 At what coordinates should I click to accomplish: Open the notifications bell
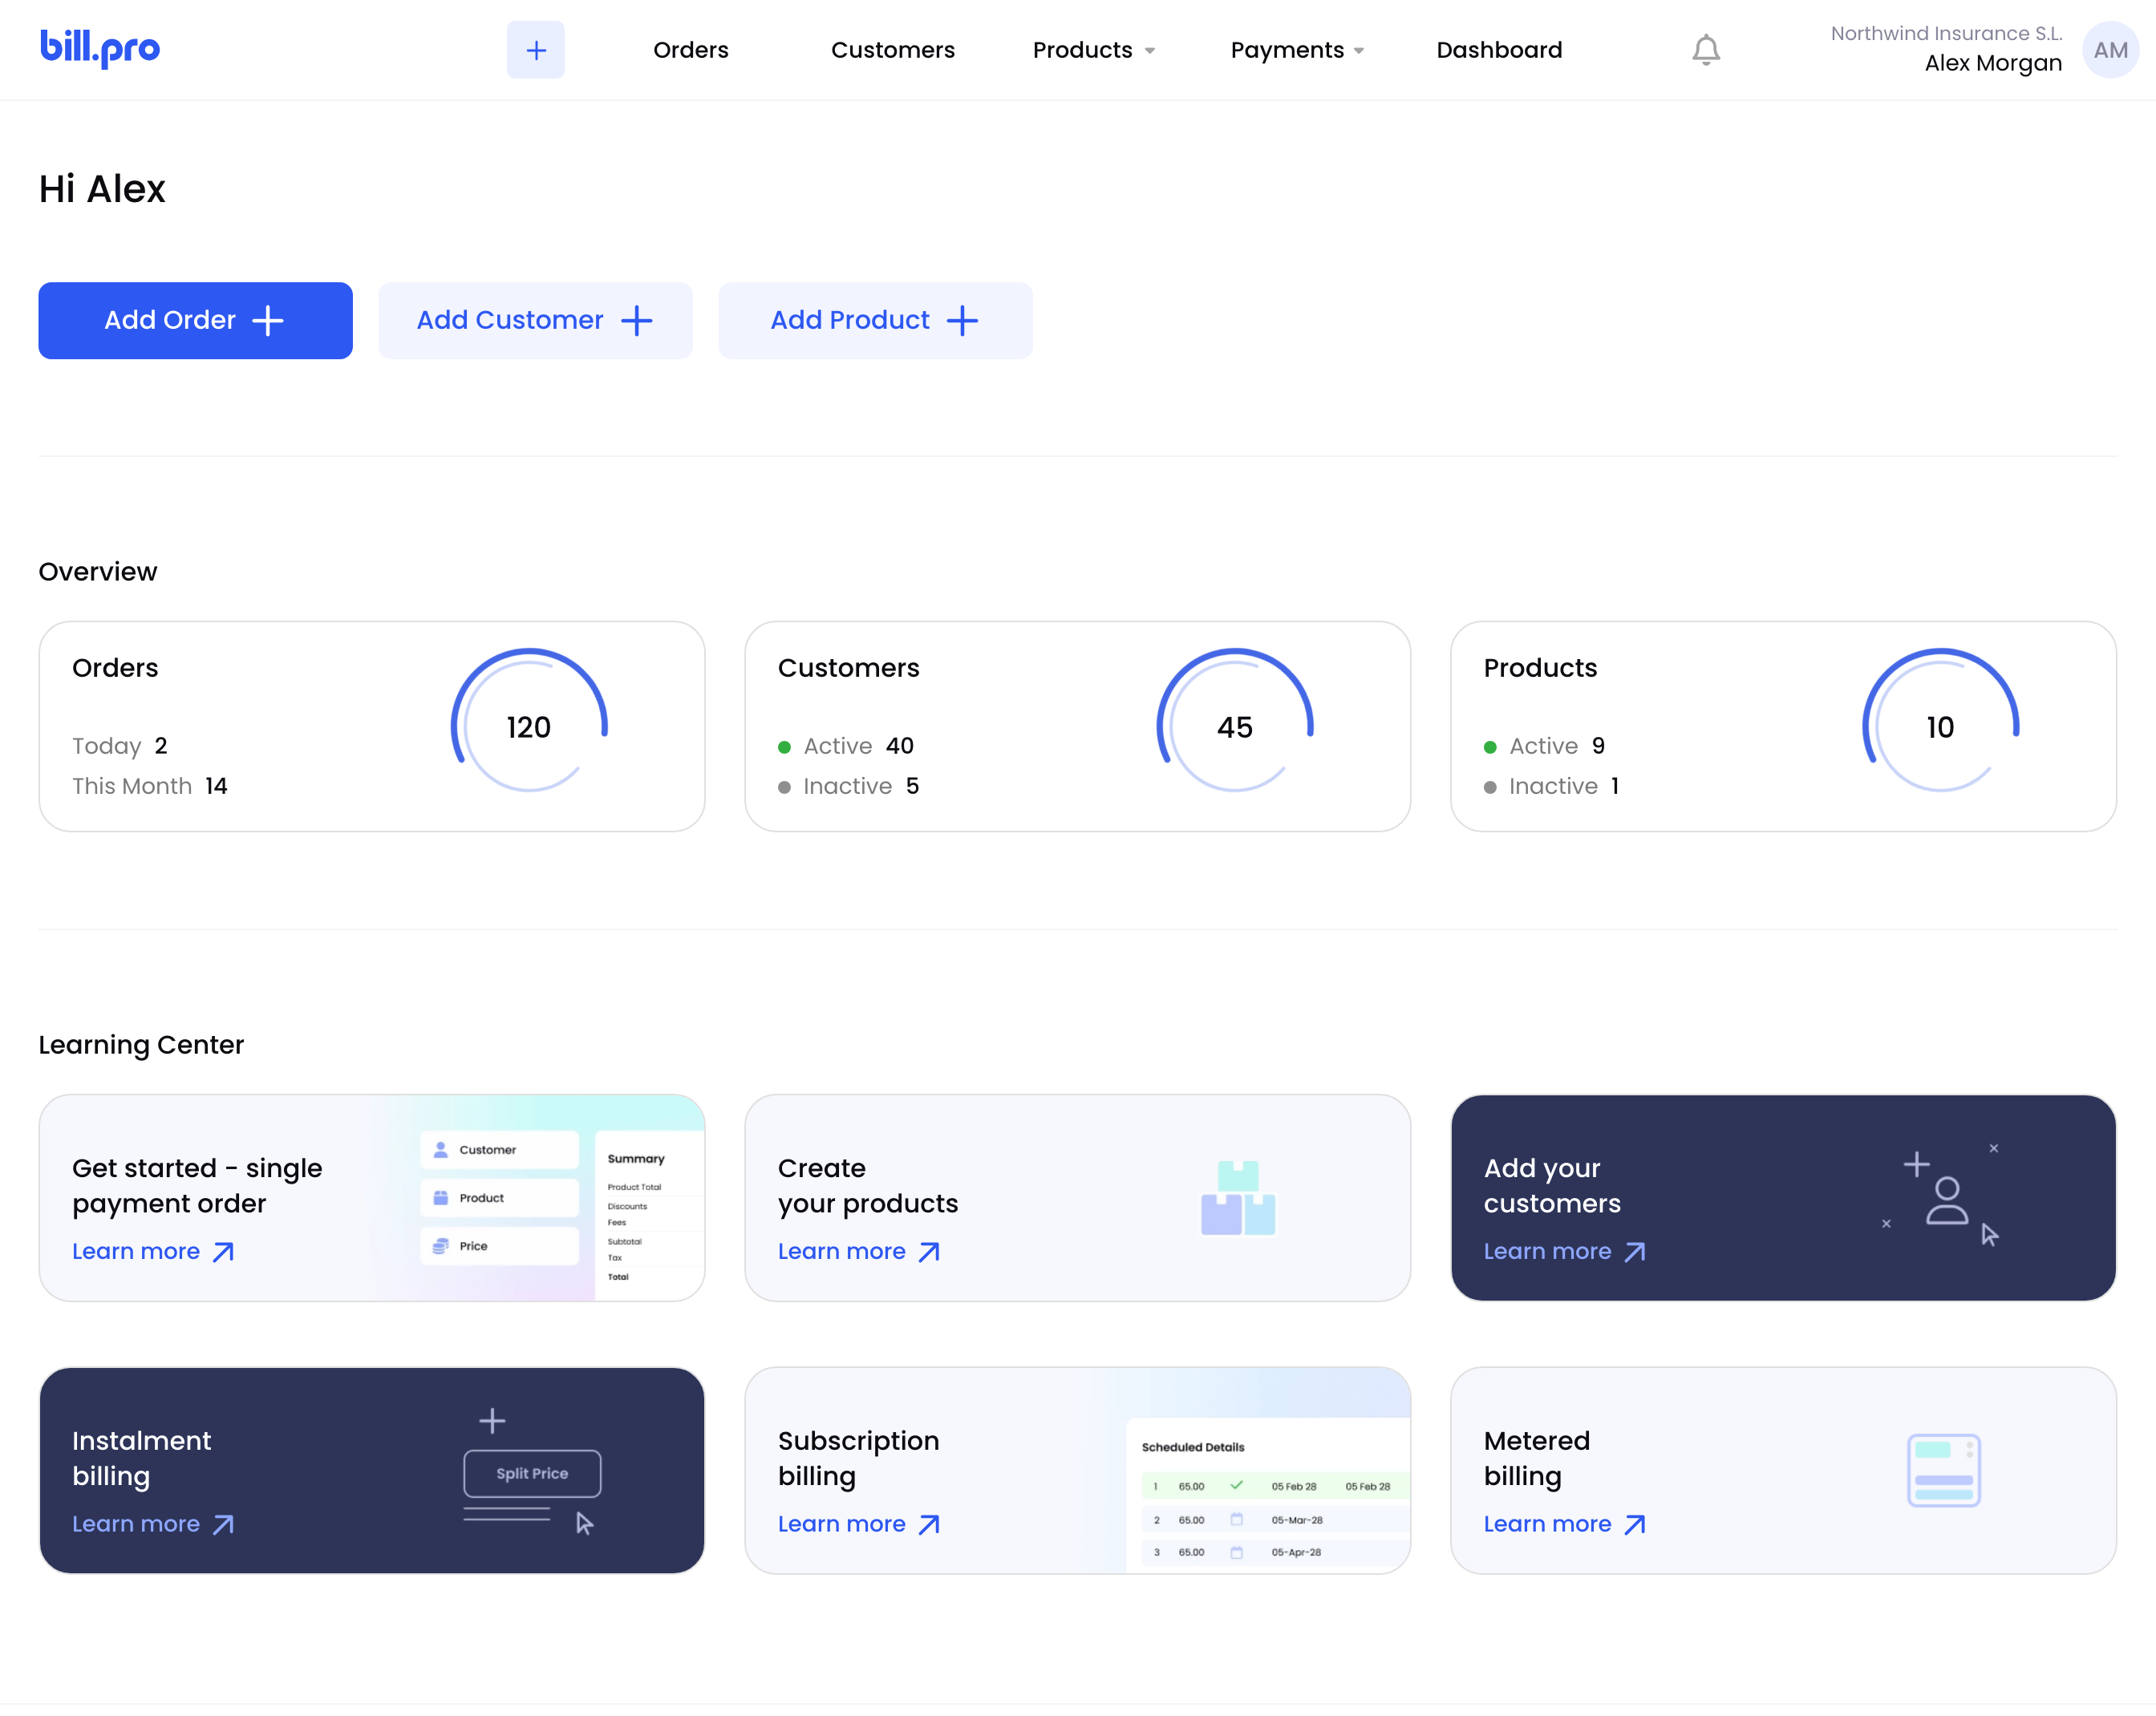[1706, 50]
